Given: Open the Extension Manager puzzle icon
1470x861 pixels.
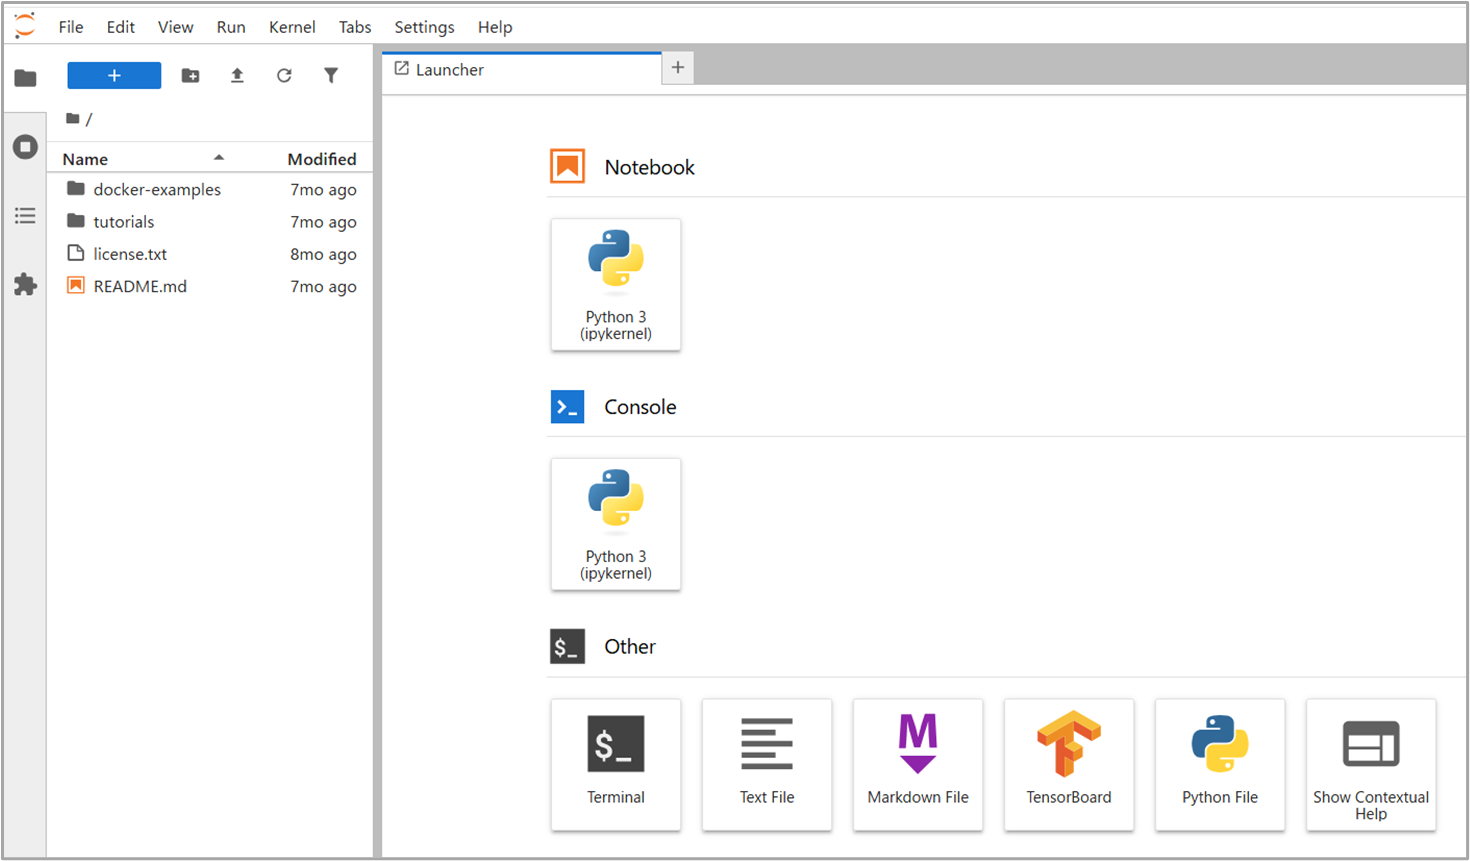Looking at the screenshot, I should [25, 285].
